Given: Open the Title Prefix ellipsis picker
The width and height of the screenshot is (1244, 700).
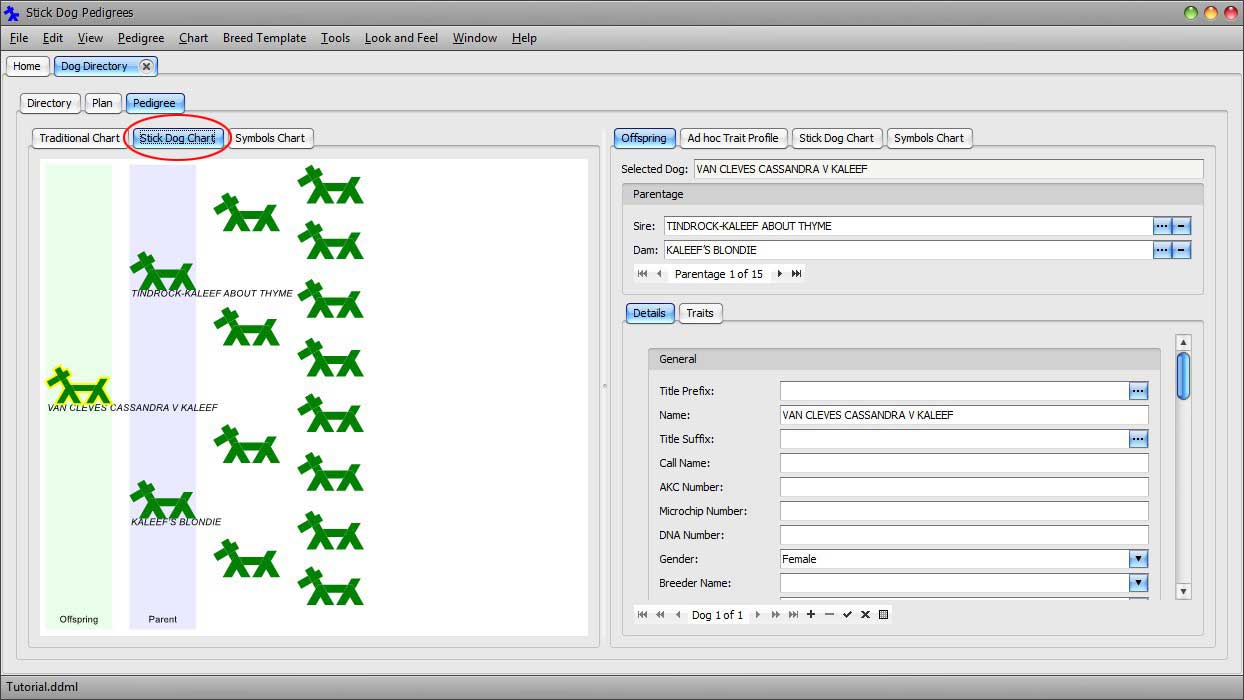Looking at the screenshot, I should (1139, 390).
